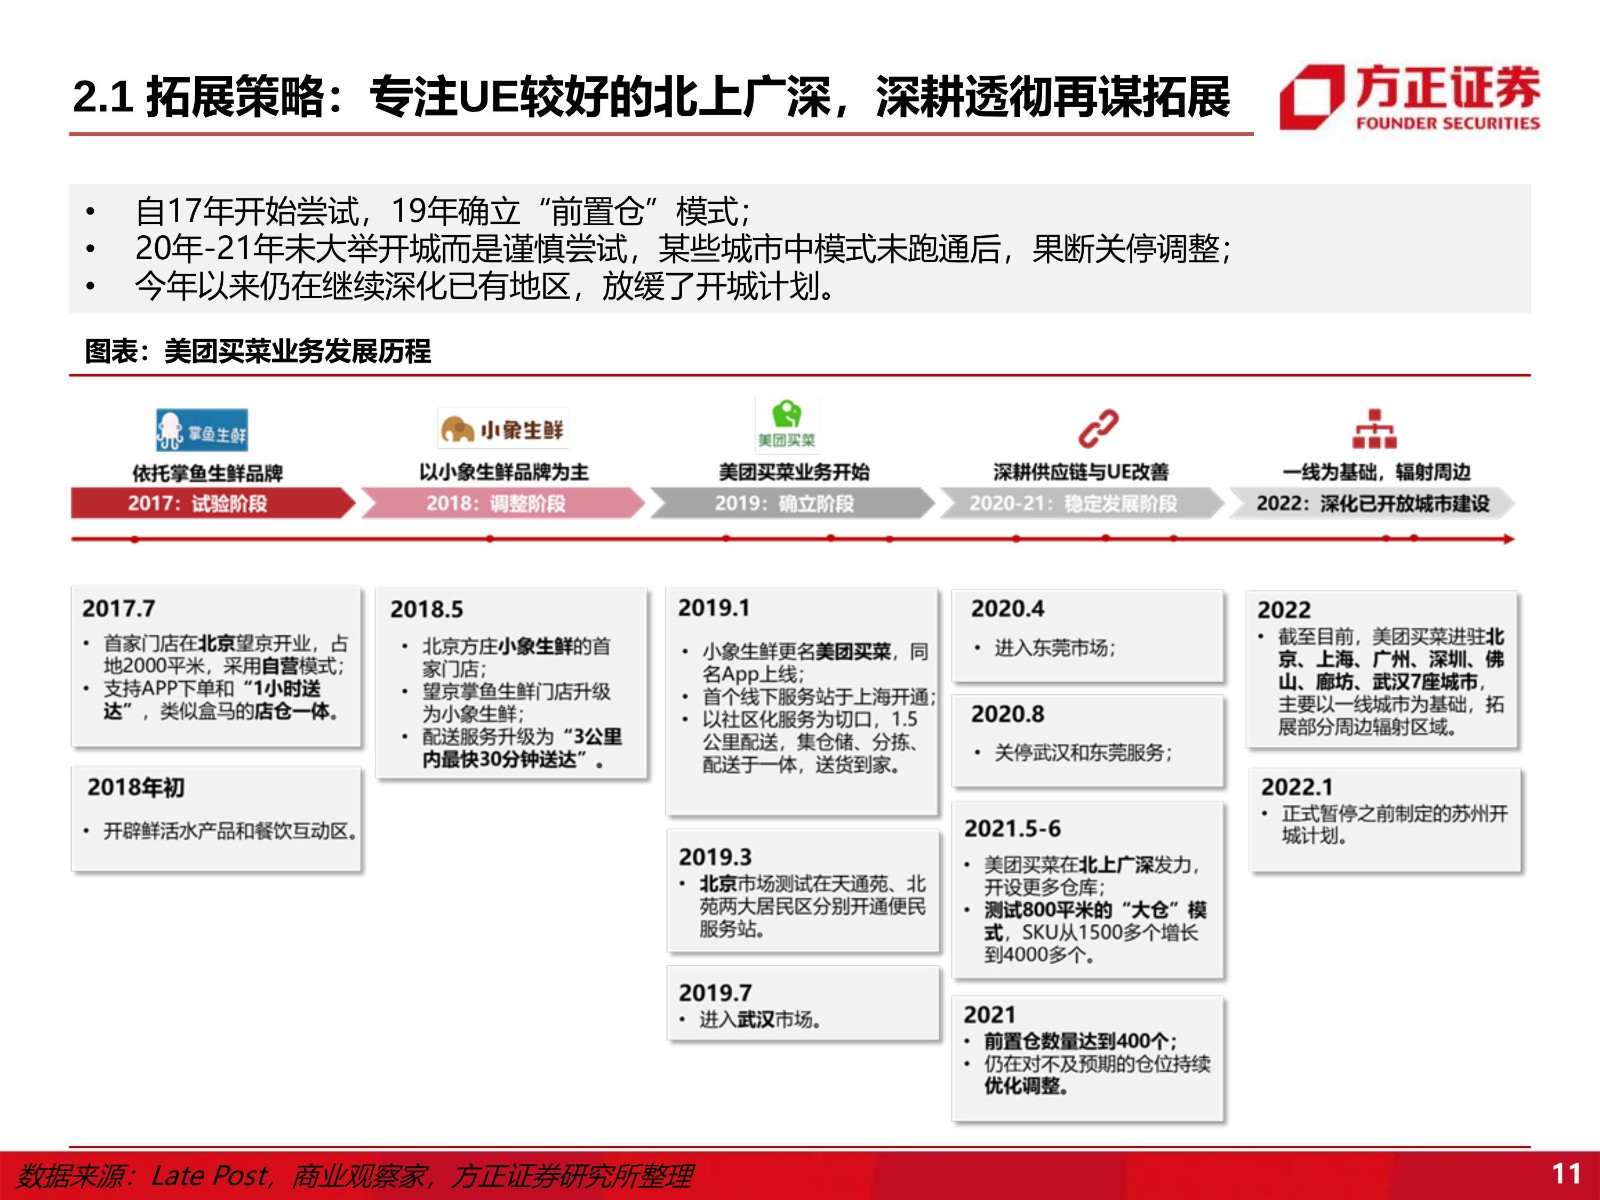The image size is (1600, 1200).
Task: Select the 2017: 试验阶段 stage arrow
Action: [213, 503]
